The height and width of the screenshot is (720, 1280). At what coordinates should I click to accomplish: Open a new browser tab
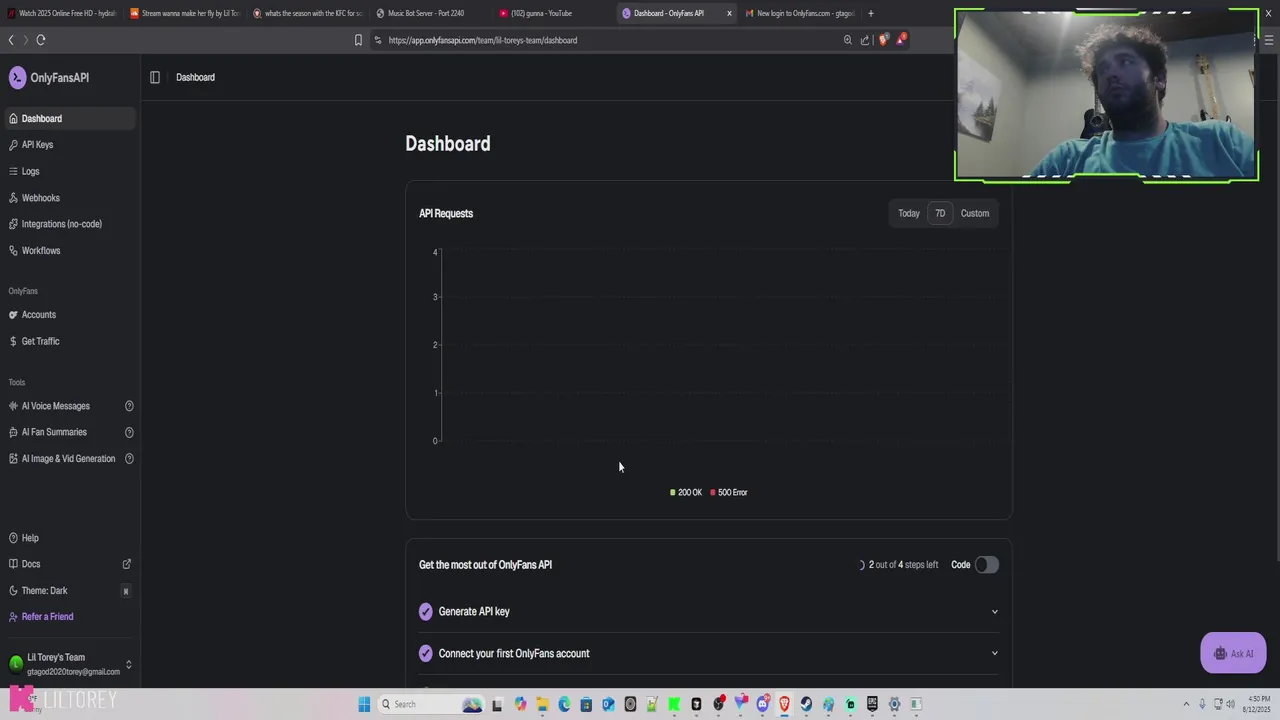coord(871,13)
